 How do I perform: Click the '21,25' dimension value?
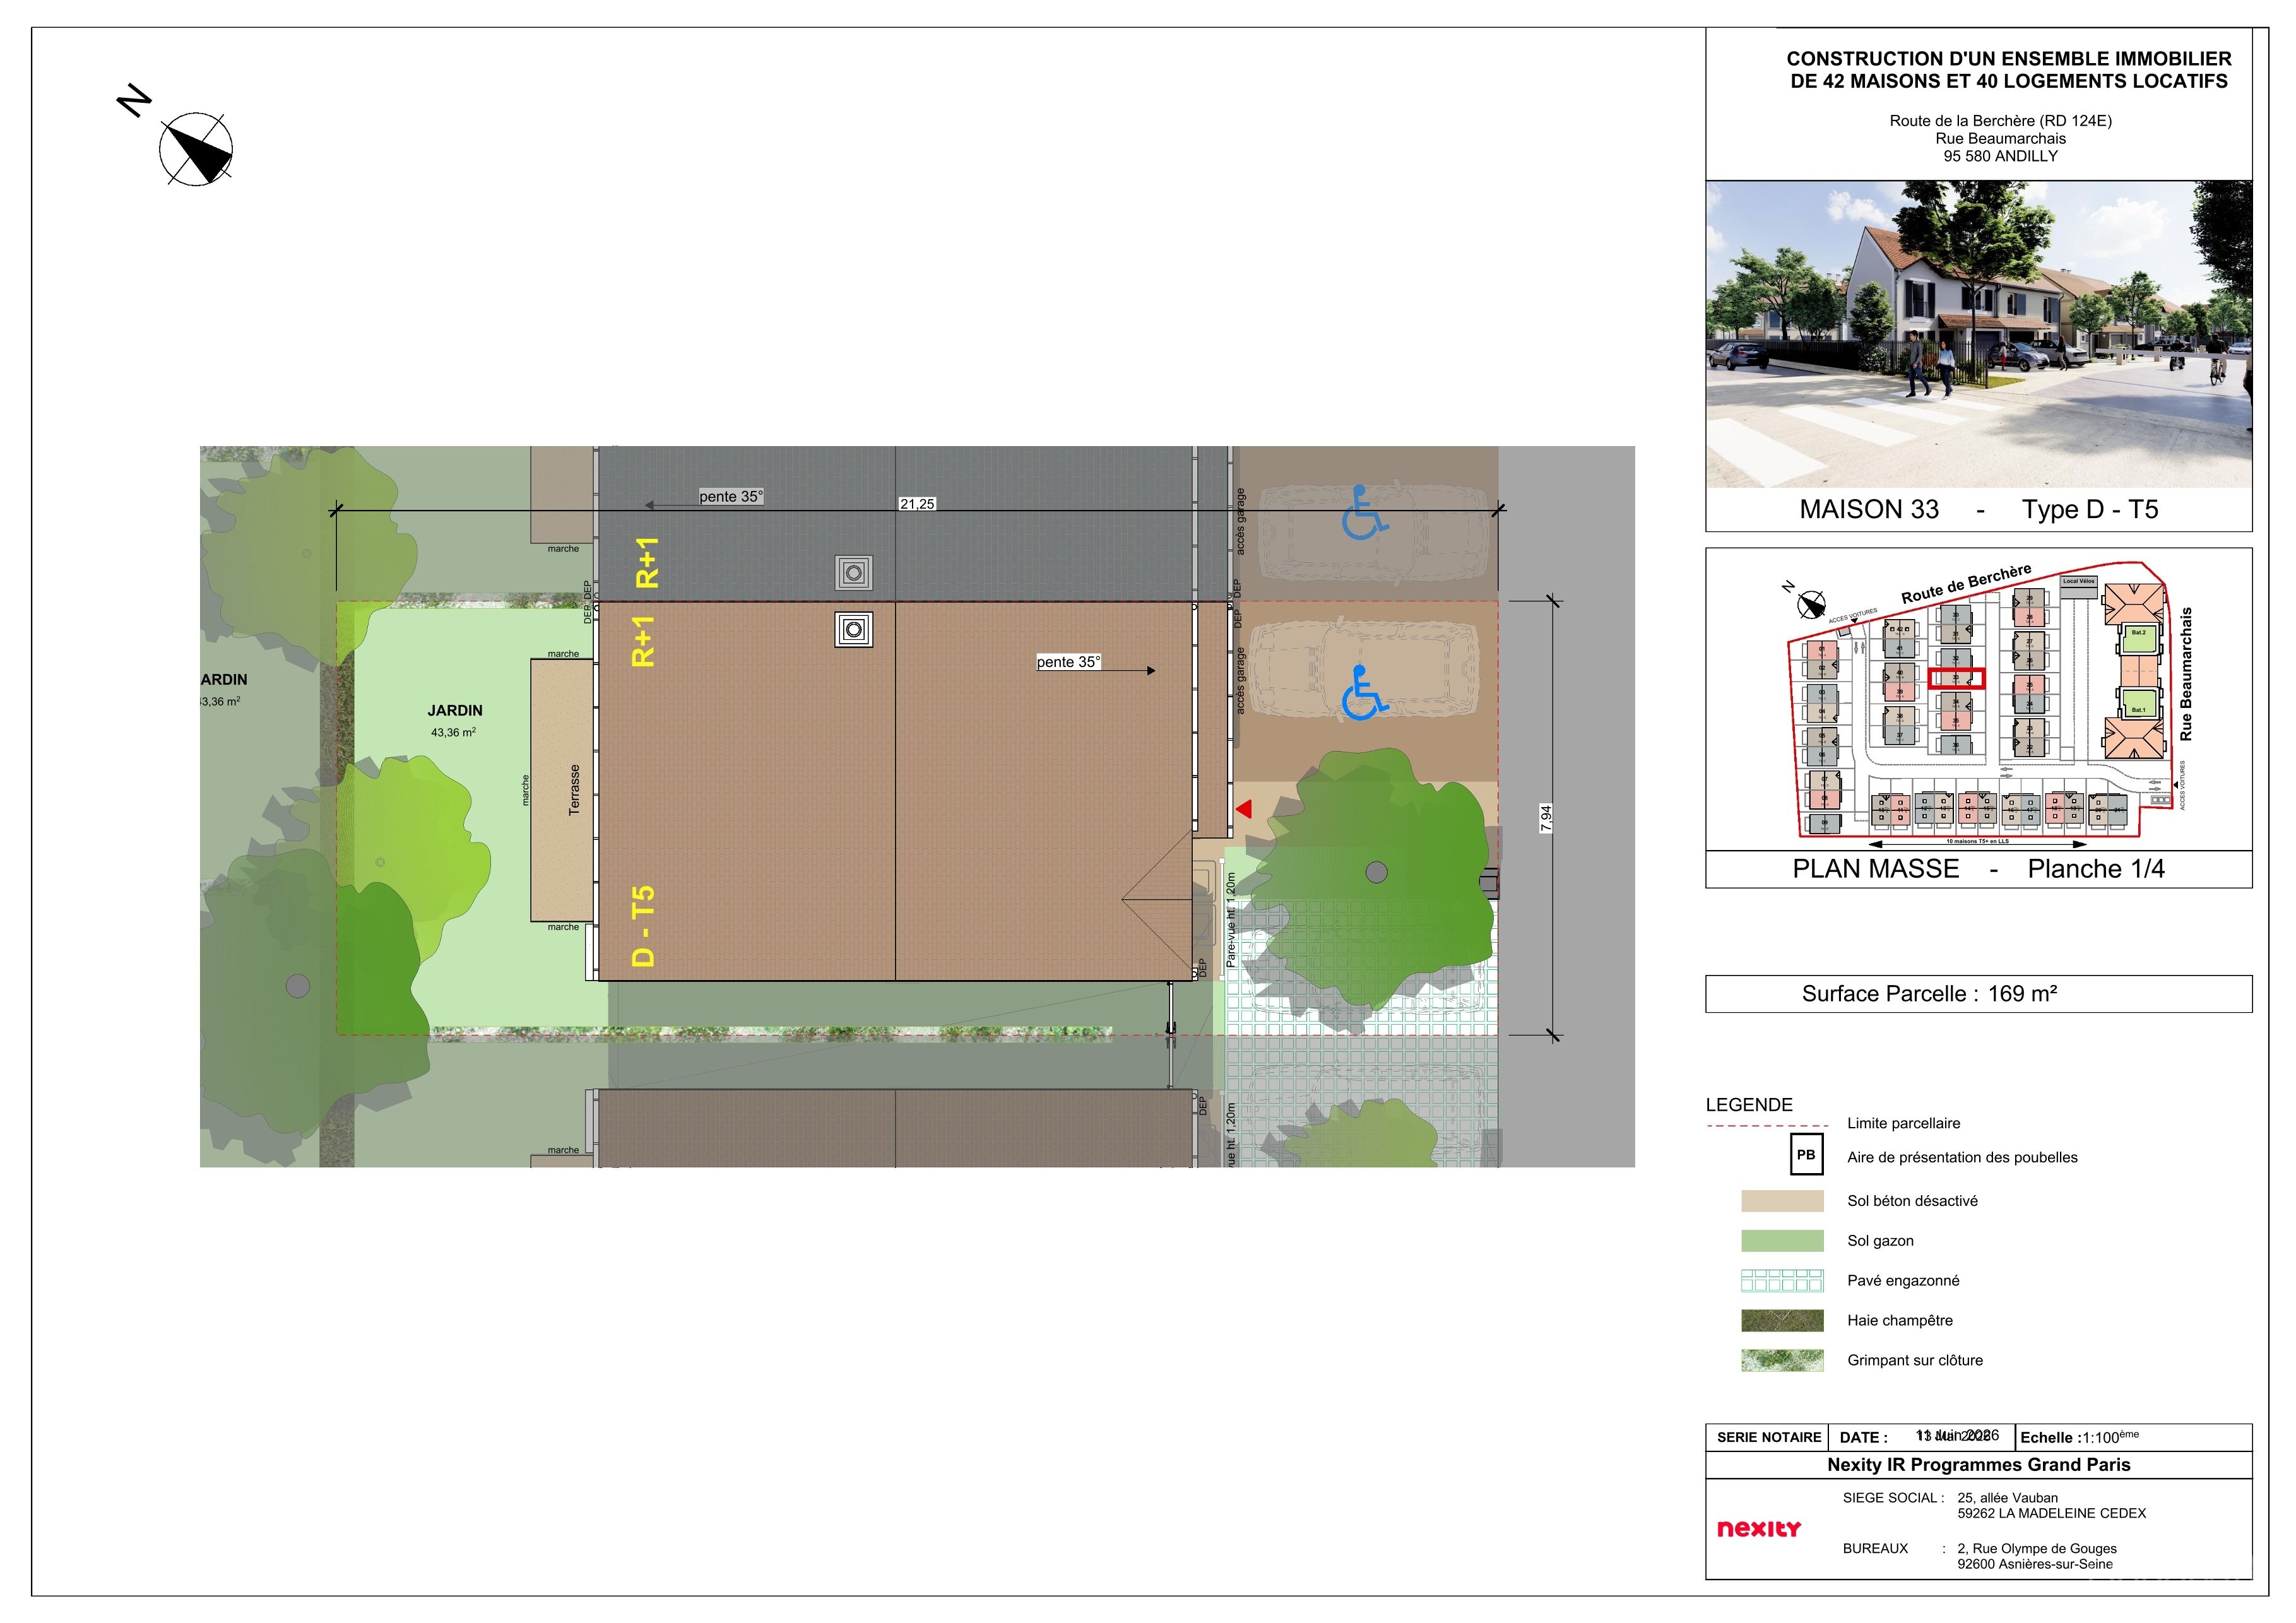pyautogui.click(x=917, y=504)
